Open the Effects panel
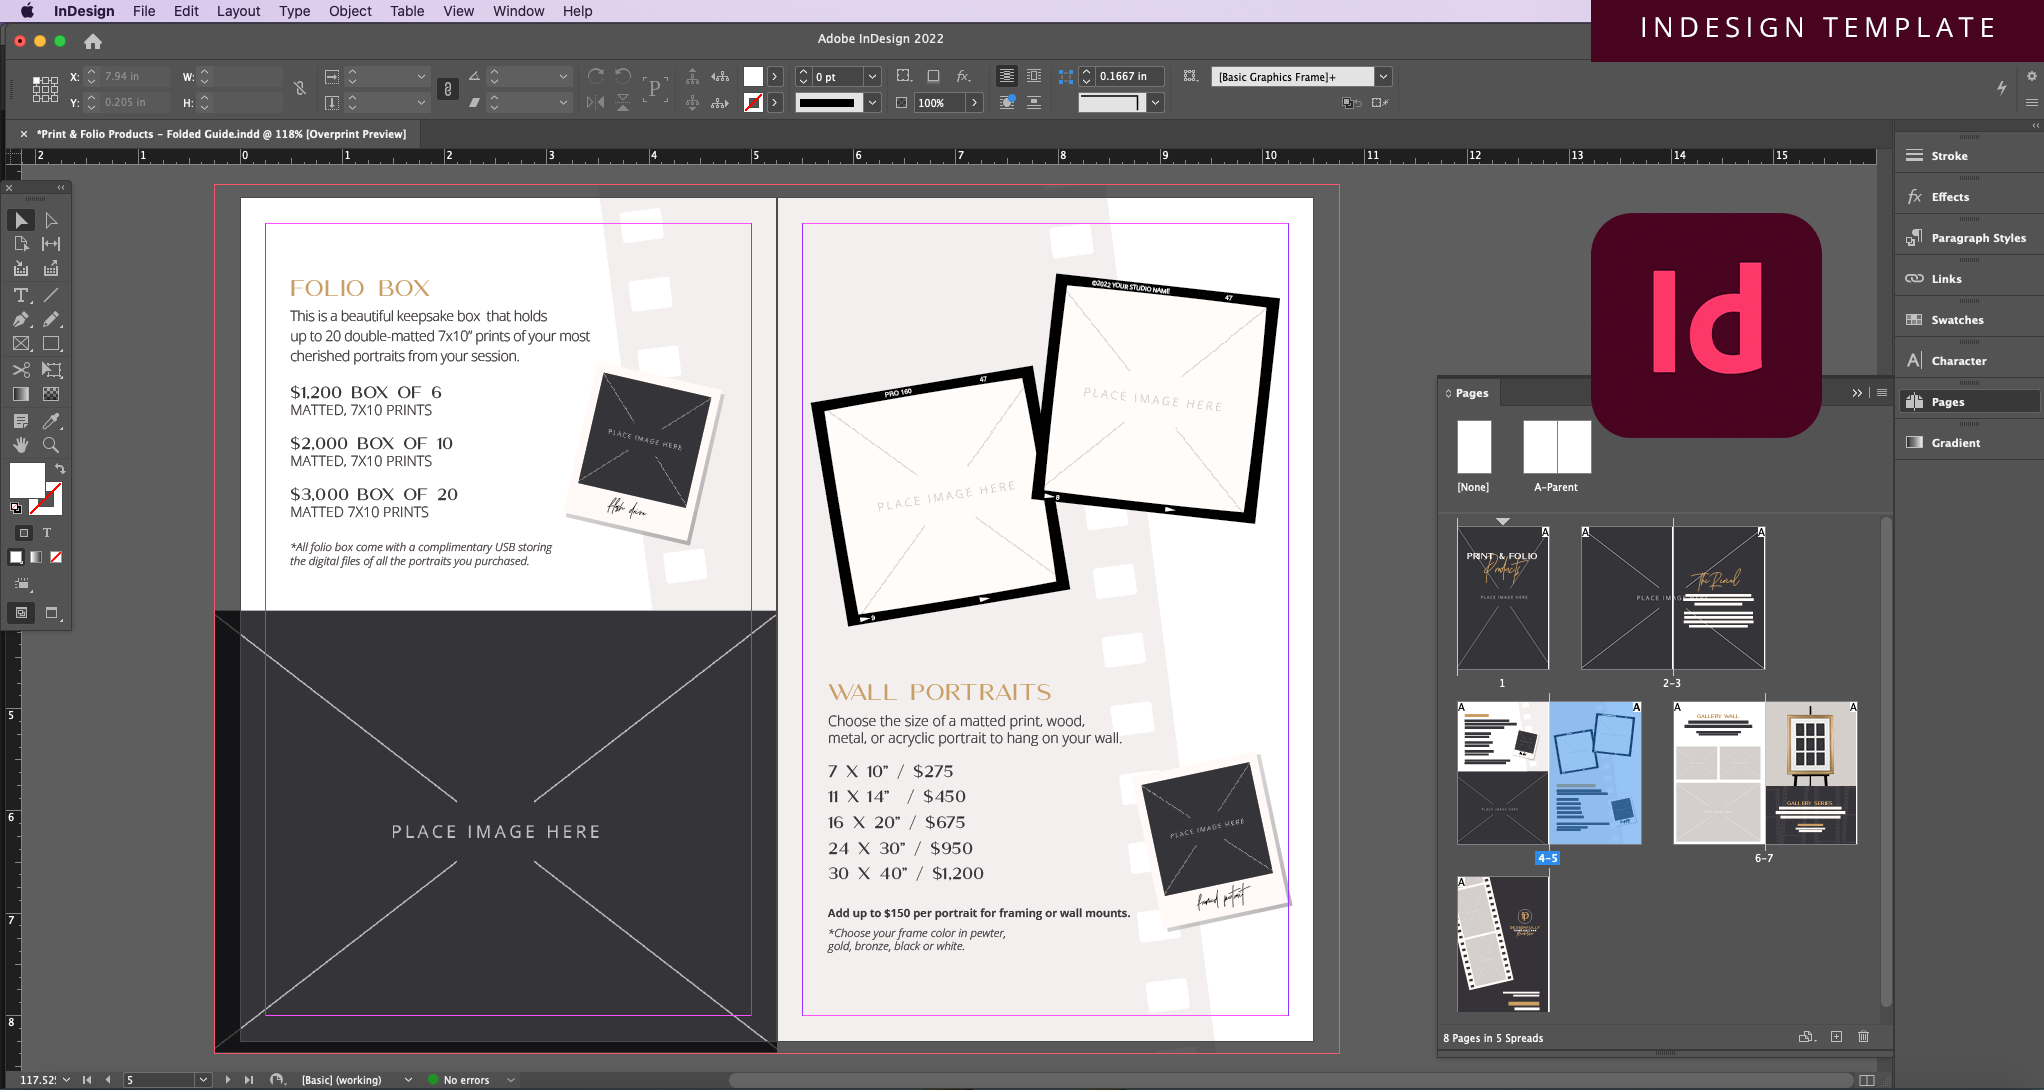The width and height of the screenshot is (2044, 1090). pos(1949,196)
